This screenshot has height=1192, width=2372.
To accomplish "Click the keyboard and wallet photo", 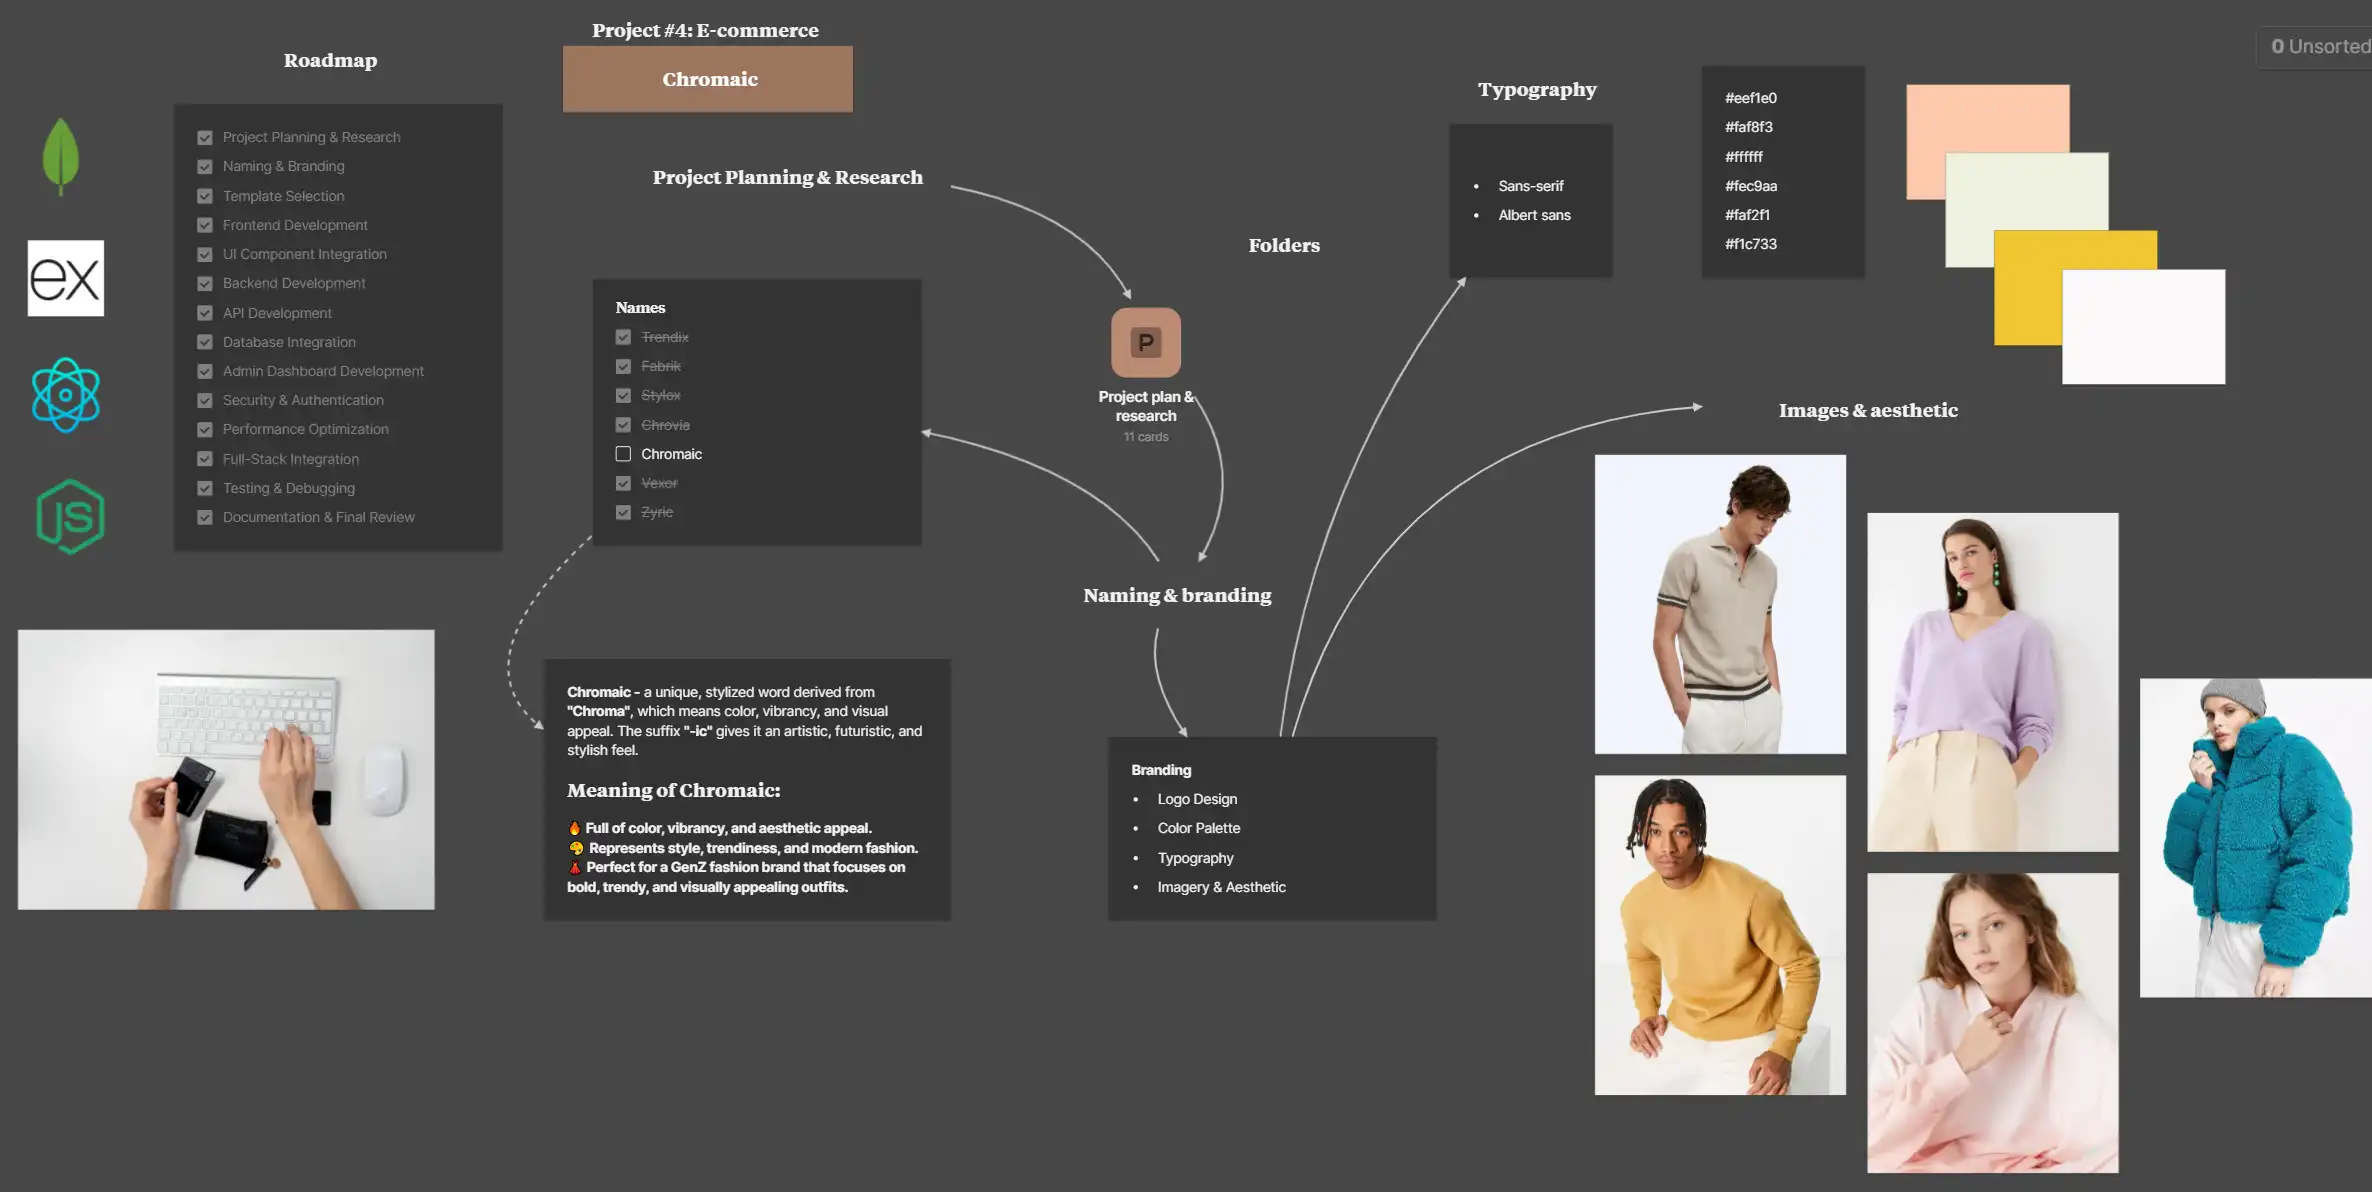I will tap(226, 769).
